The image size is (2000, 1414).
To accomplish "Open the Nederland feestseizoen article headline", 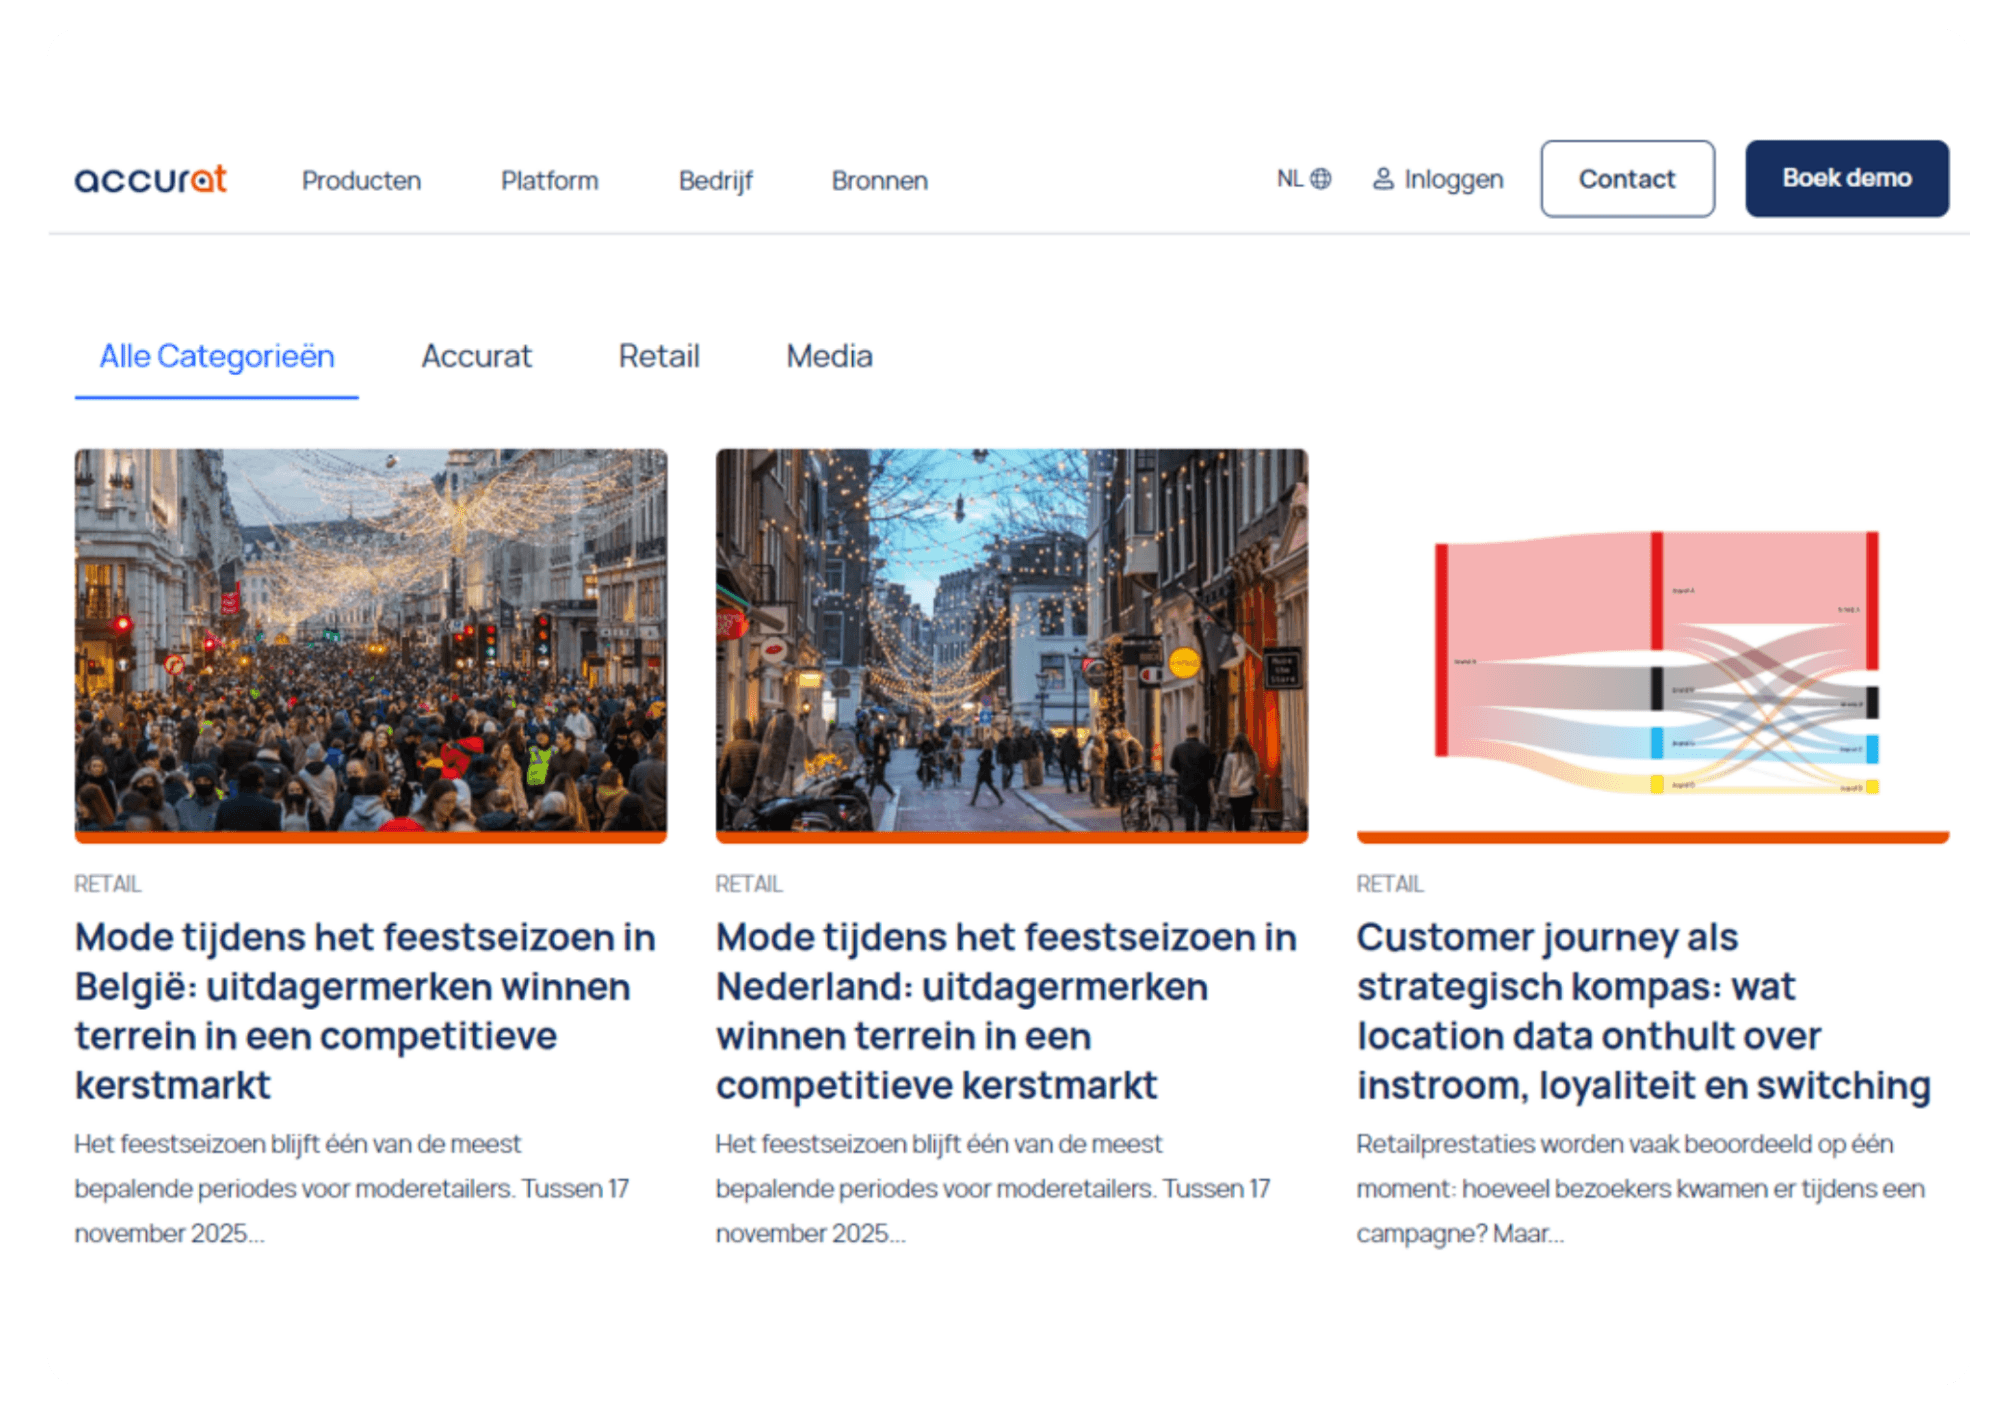I will coord(1006,1010).
